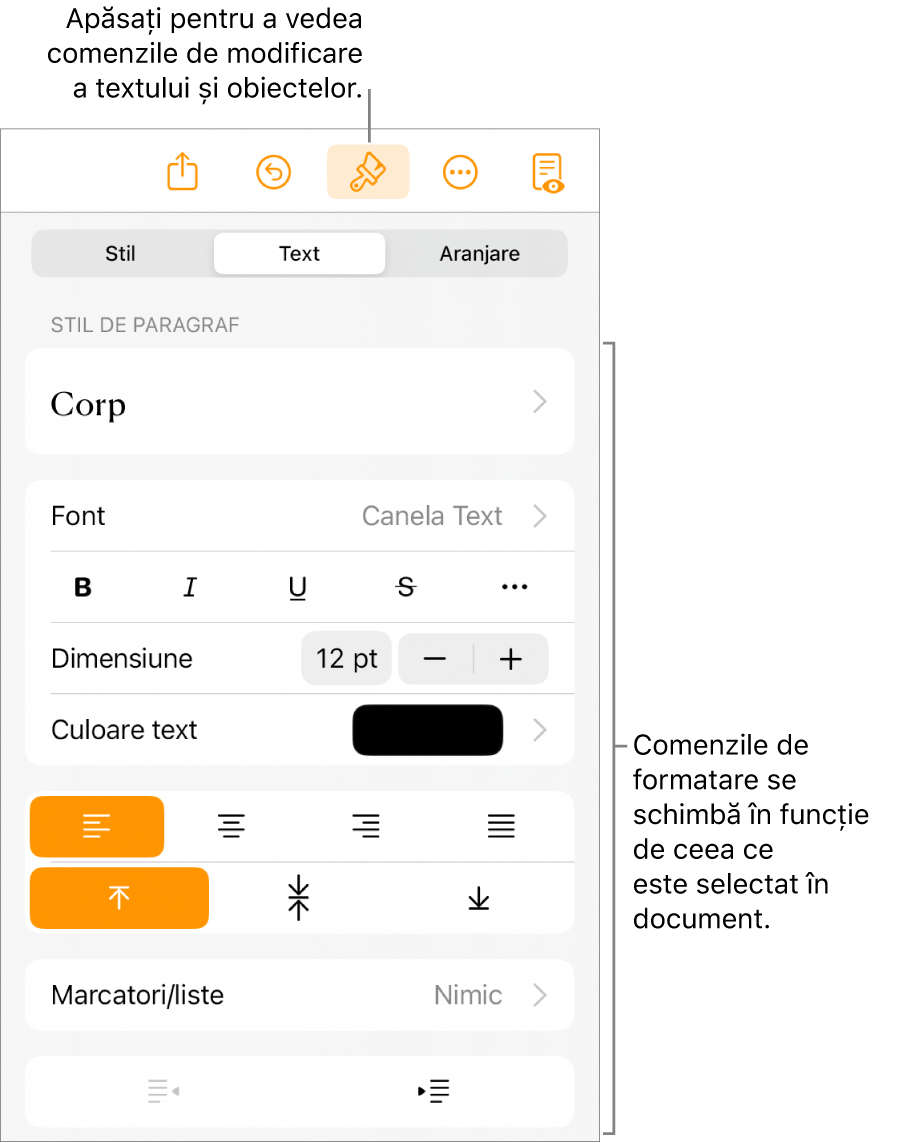This screenshot has width=897, height=1143.
Task: Justify the text alignment
Action: [x=501, y=827]
